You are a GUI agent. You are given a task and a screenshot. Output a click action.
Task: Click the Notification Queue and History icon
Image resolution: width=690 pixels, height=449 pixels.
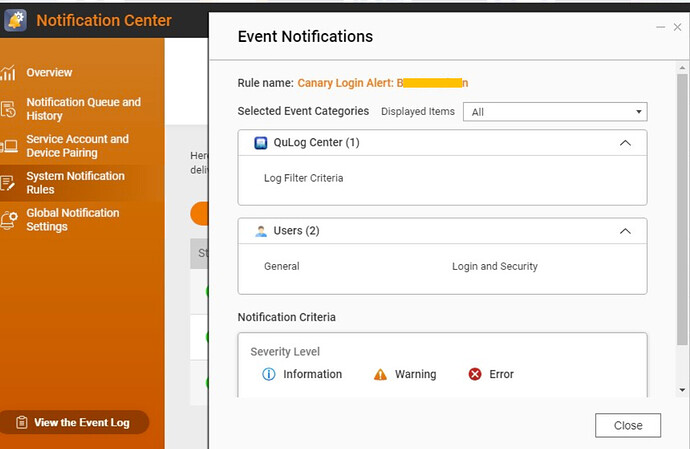[9, 109]
